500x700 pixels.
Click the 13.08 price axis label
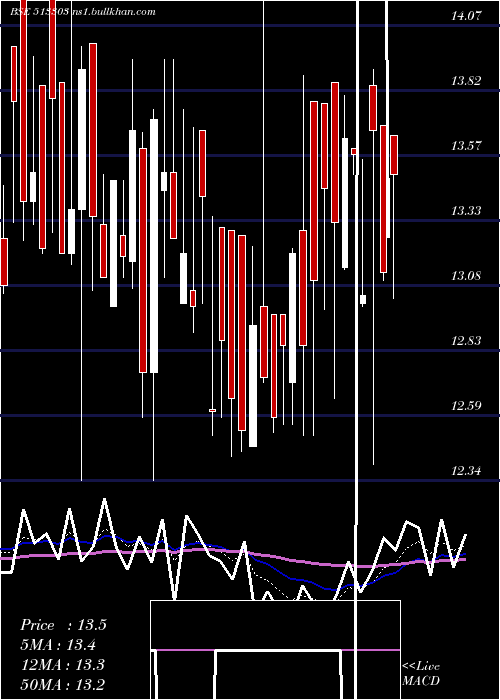tap(466, 276)
